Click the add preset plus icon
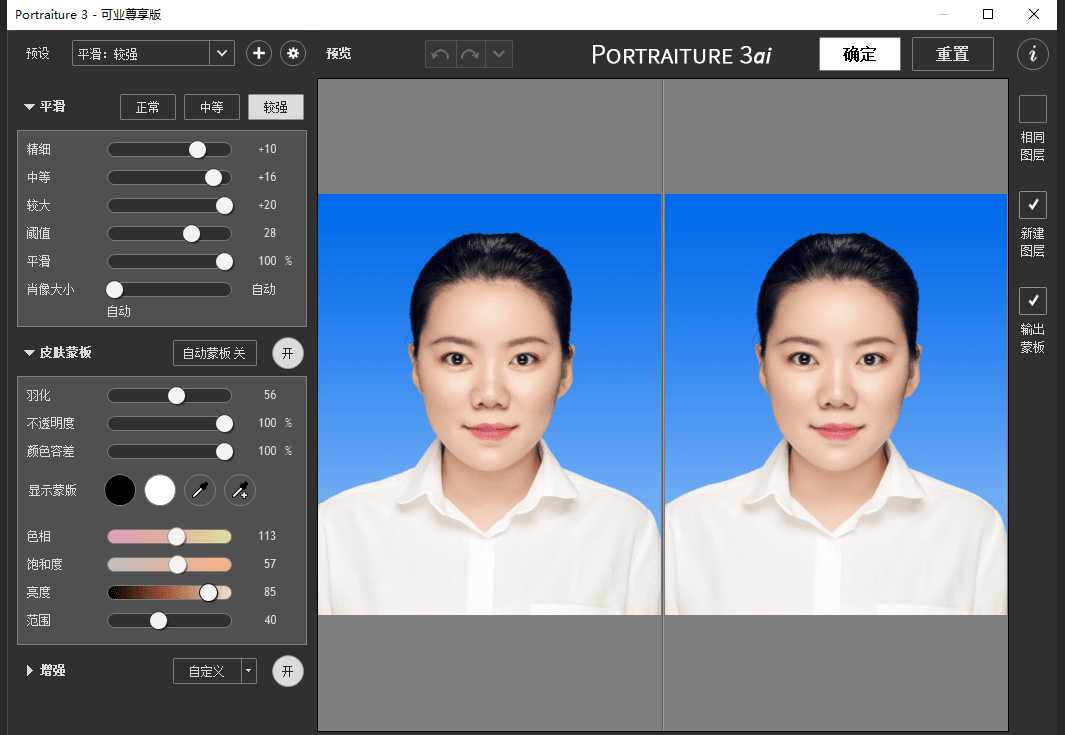The image size is (1065, 735). point(259,53)
